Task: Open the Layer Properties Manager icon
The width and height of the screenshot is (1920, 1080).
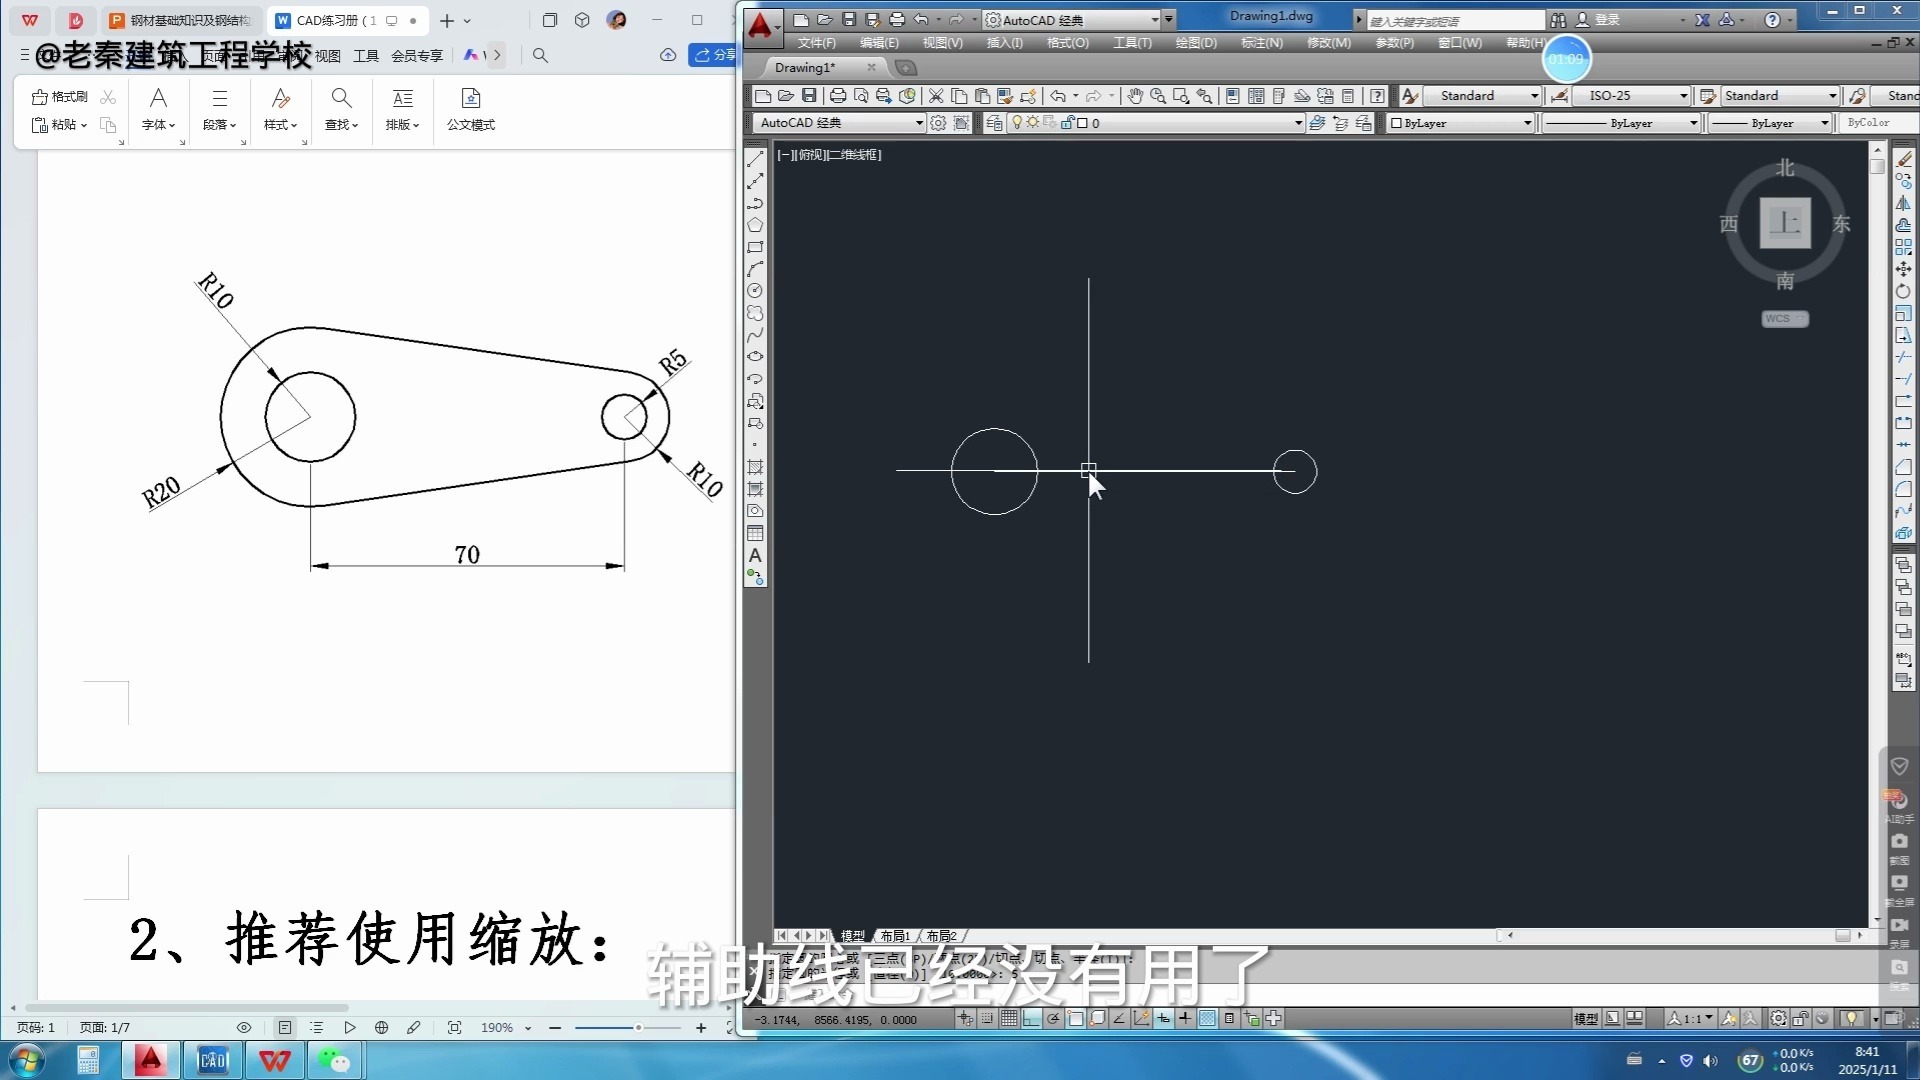Action: tap(994, 123)
